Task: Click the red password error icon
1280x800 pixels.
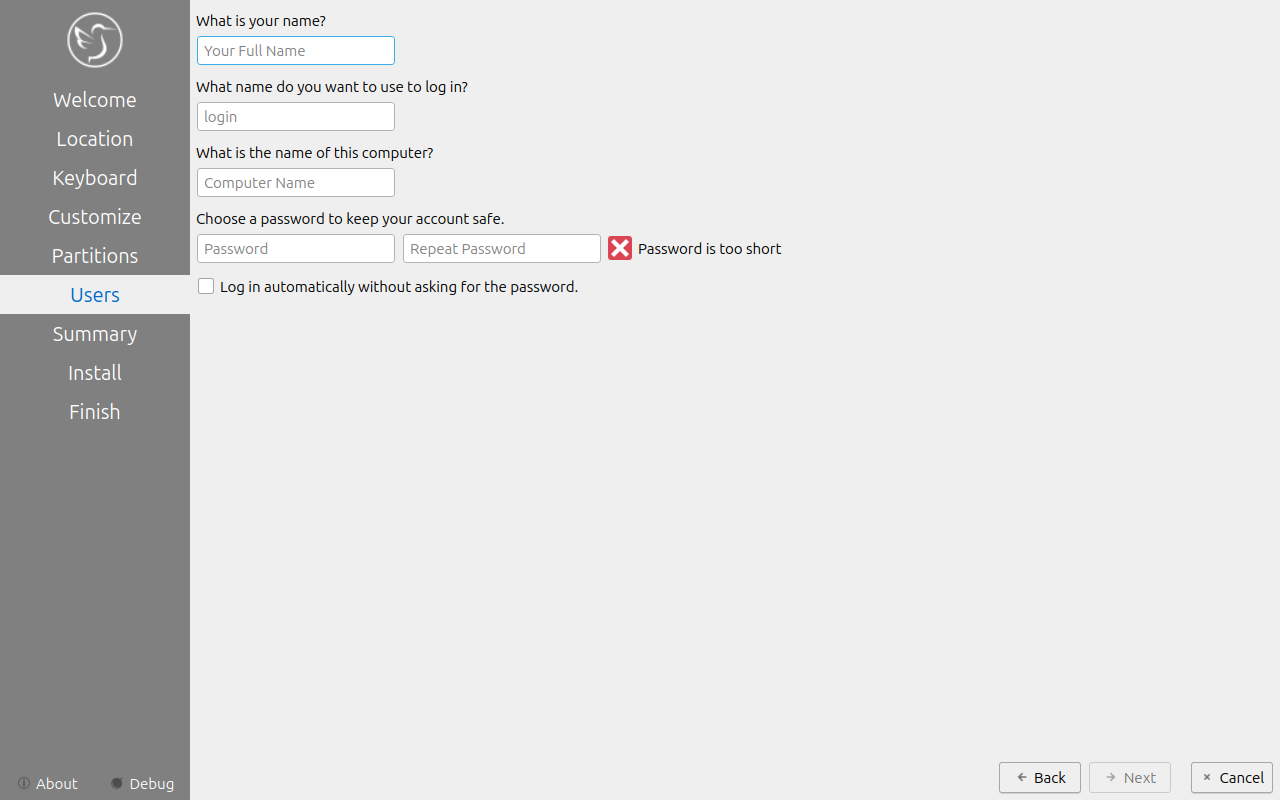Action: point(620,248)
